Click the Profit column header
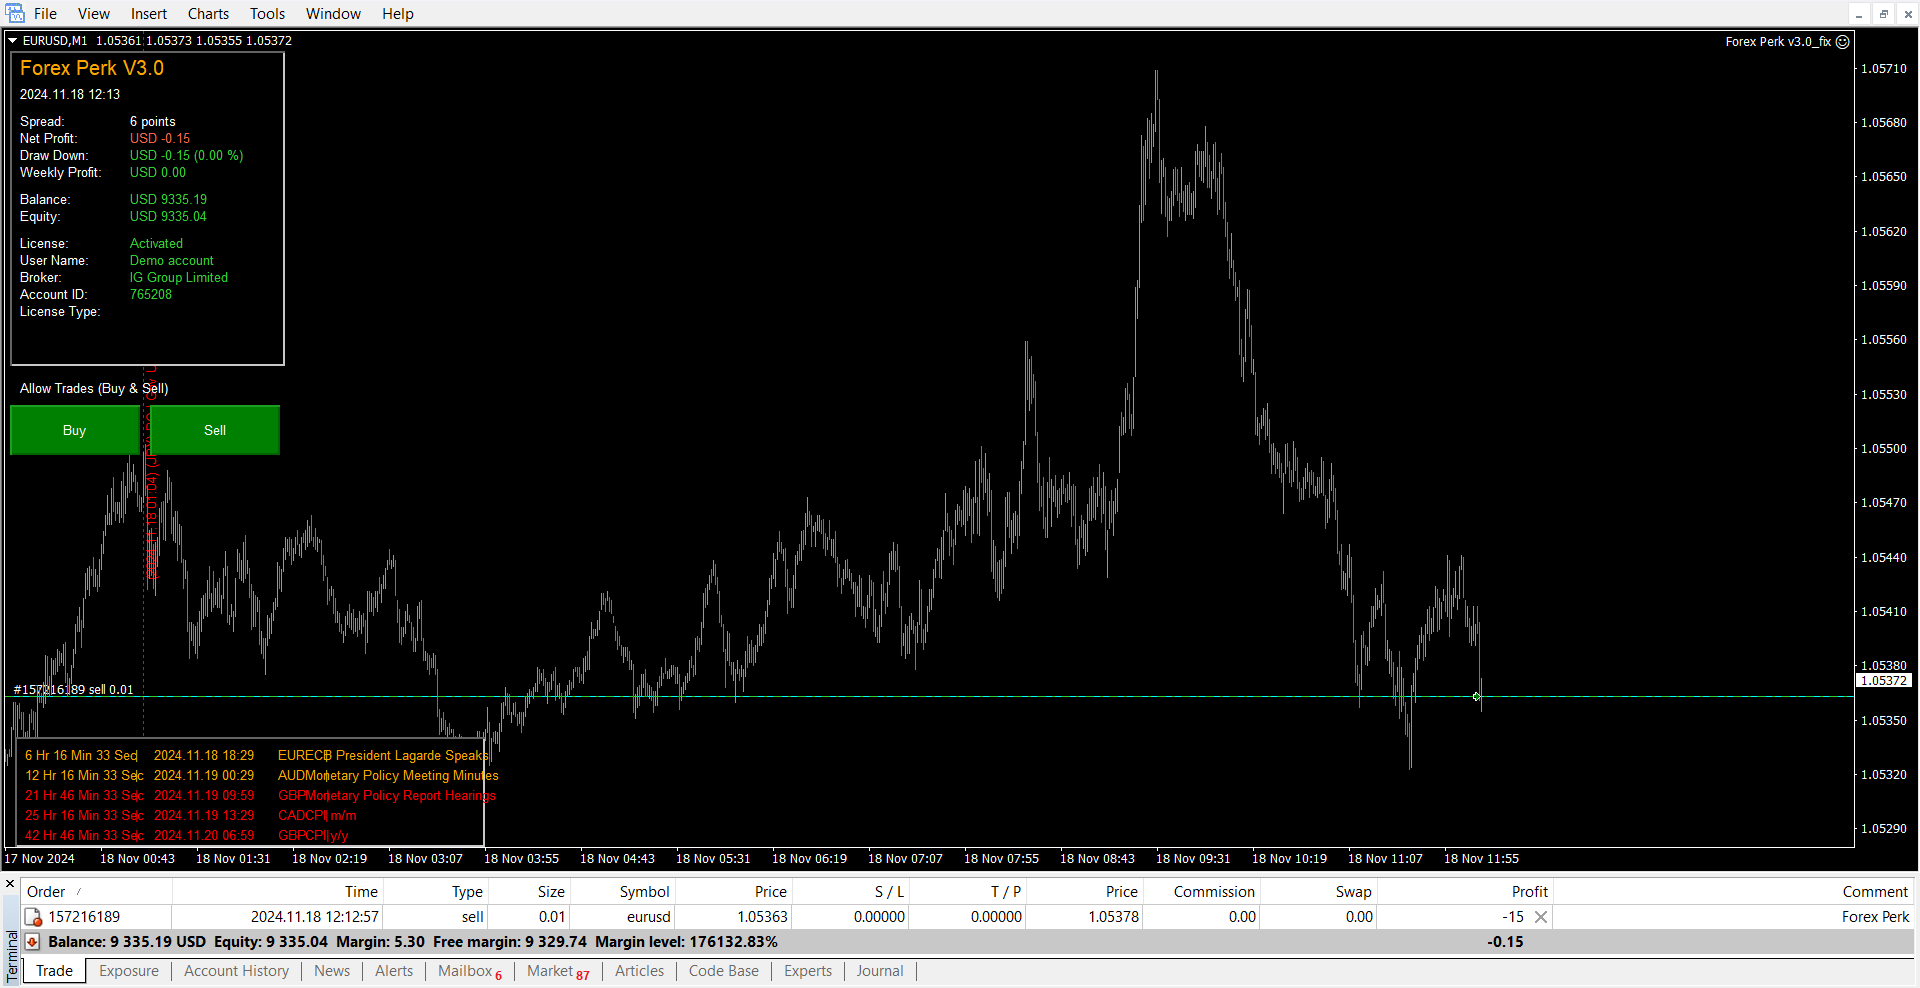The width and height of the screenshot is (1920, 988). 1529,892
